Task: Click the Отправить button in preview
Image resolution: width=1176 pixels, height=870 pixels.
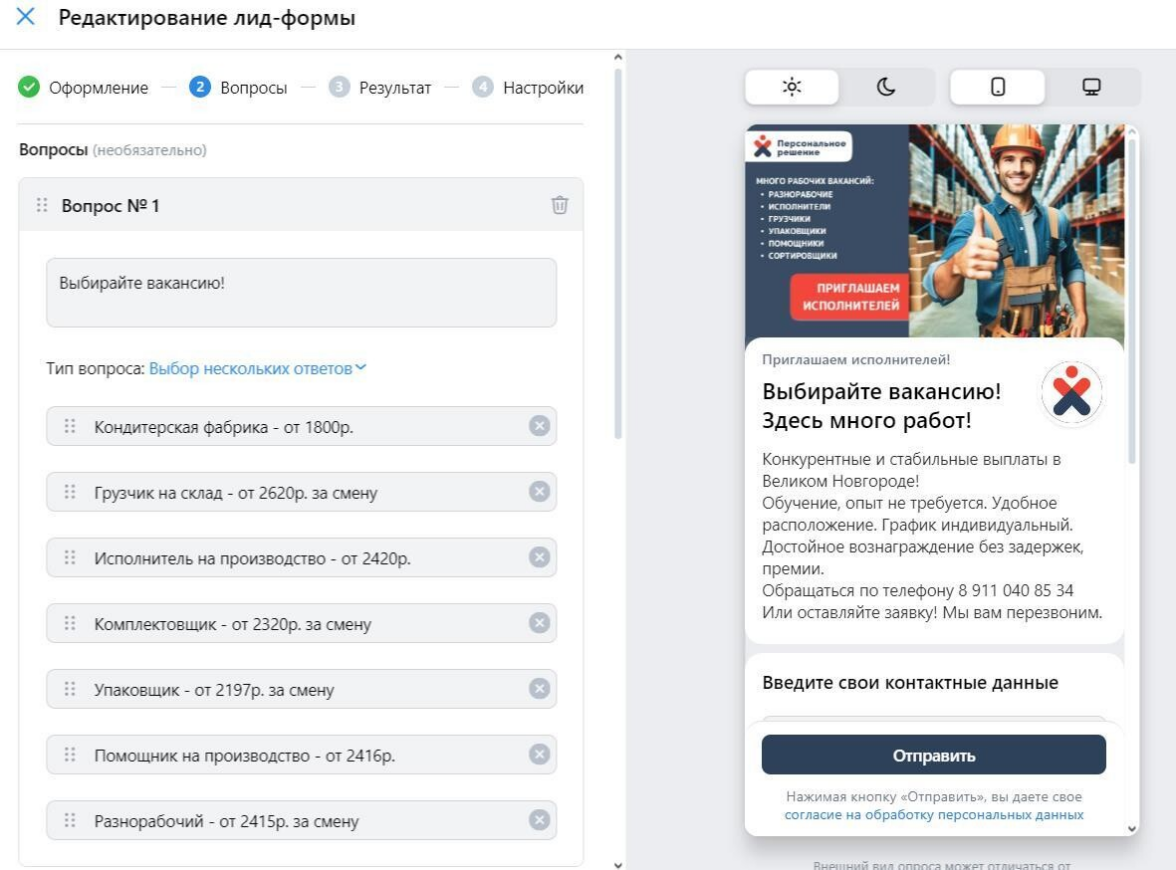Action: click(x=934, y=754)
